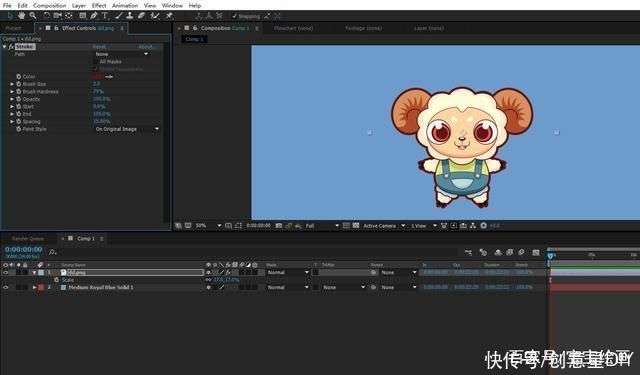The height and width of the screenshot is (375, 640).
Task: Select the Horizontal Type tool
Action: tap(105, 16)
